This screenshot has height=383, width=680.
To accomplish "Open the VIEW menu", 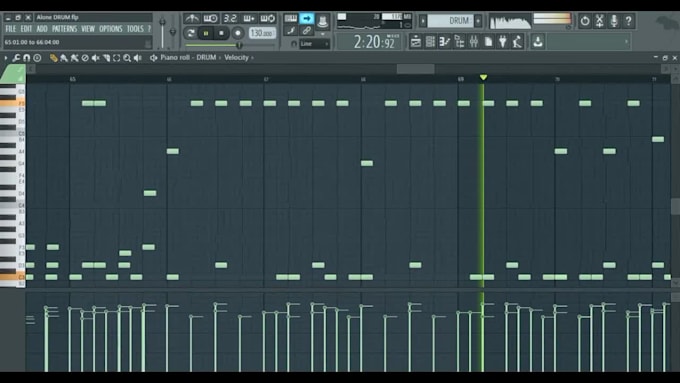I will [88, 29].
